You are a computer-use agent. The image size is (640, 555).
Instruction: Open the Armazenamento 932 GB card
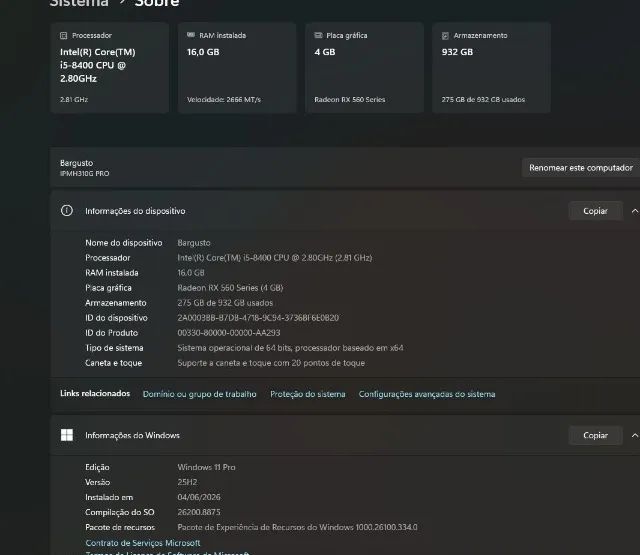pyautogui.click(x=491, y=68)
